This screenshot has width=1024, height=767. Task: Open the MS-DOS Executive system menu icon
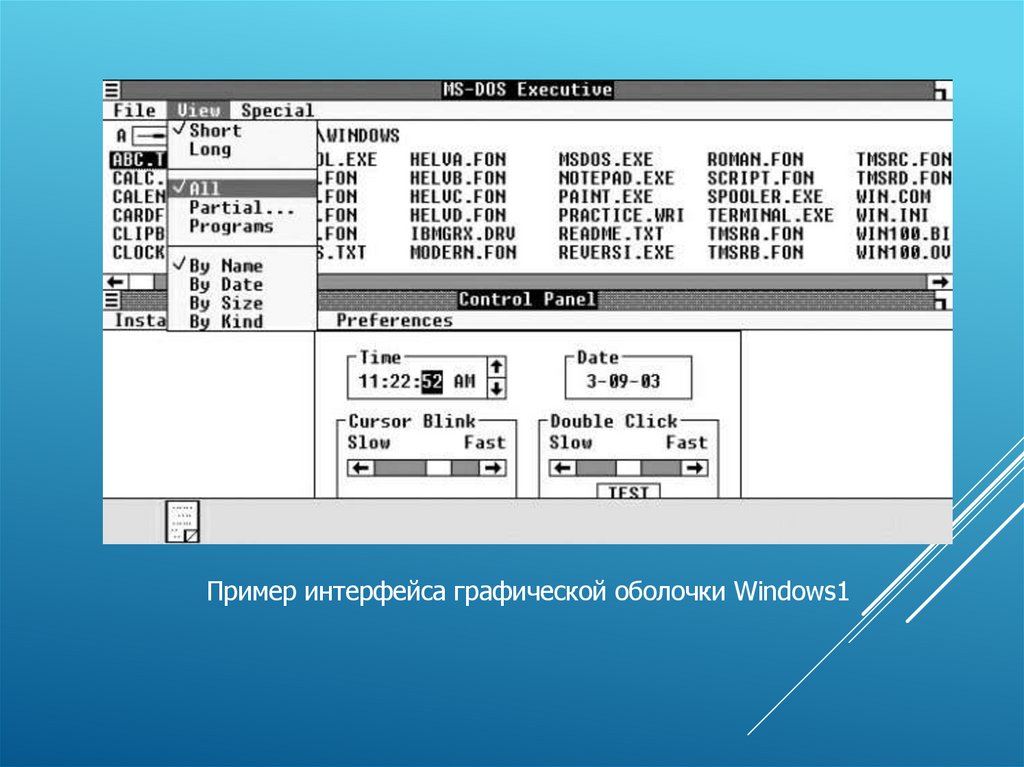coord(112,90)
